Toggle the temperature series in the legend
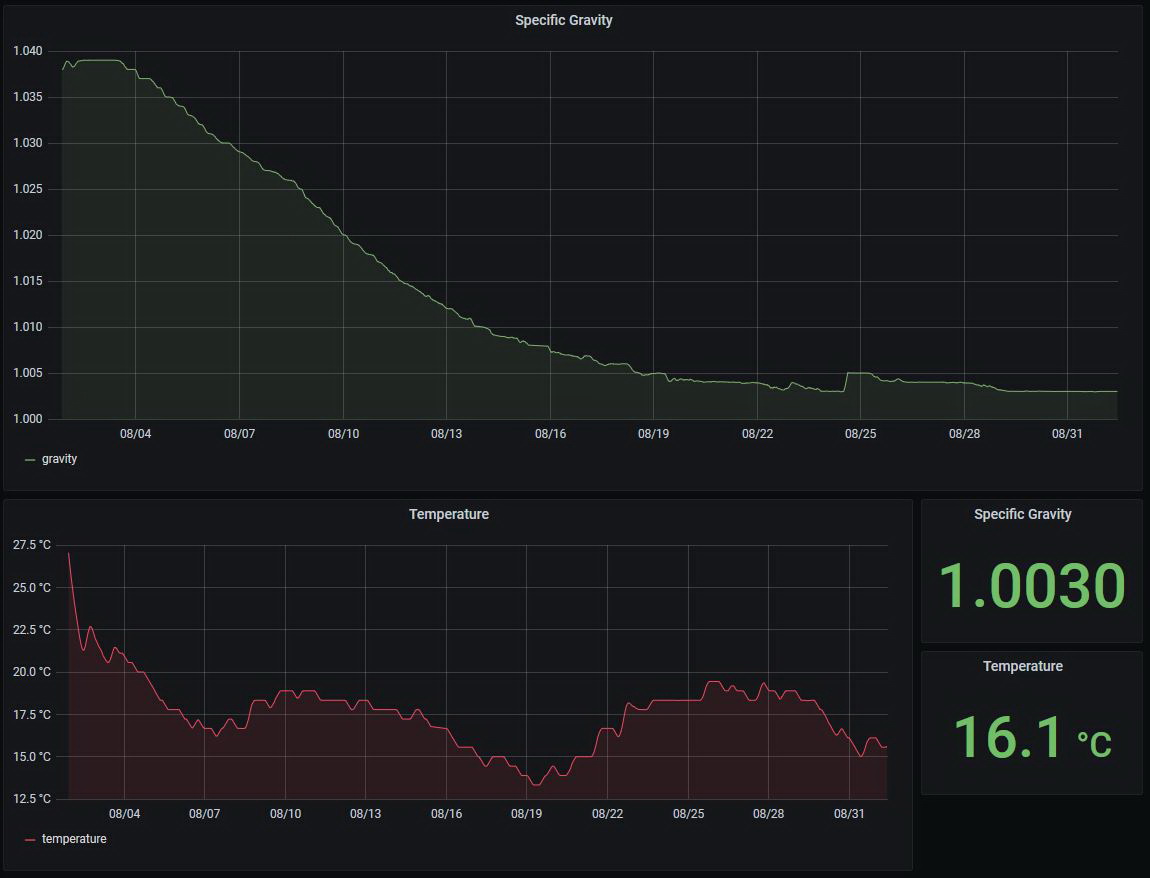This screenshot has height=878, width=1150. [74, 838]
